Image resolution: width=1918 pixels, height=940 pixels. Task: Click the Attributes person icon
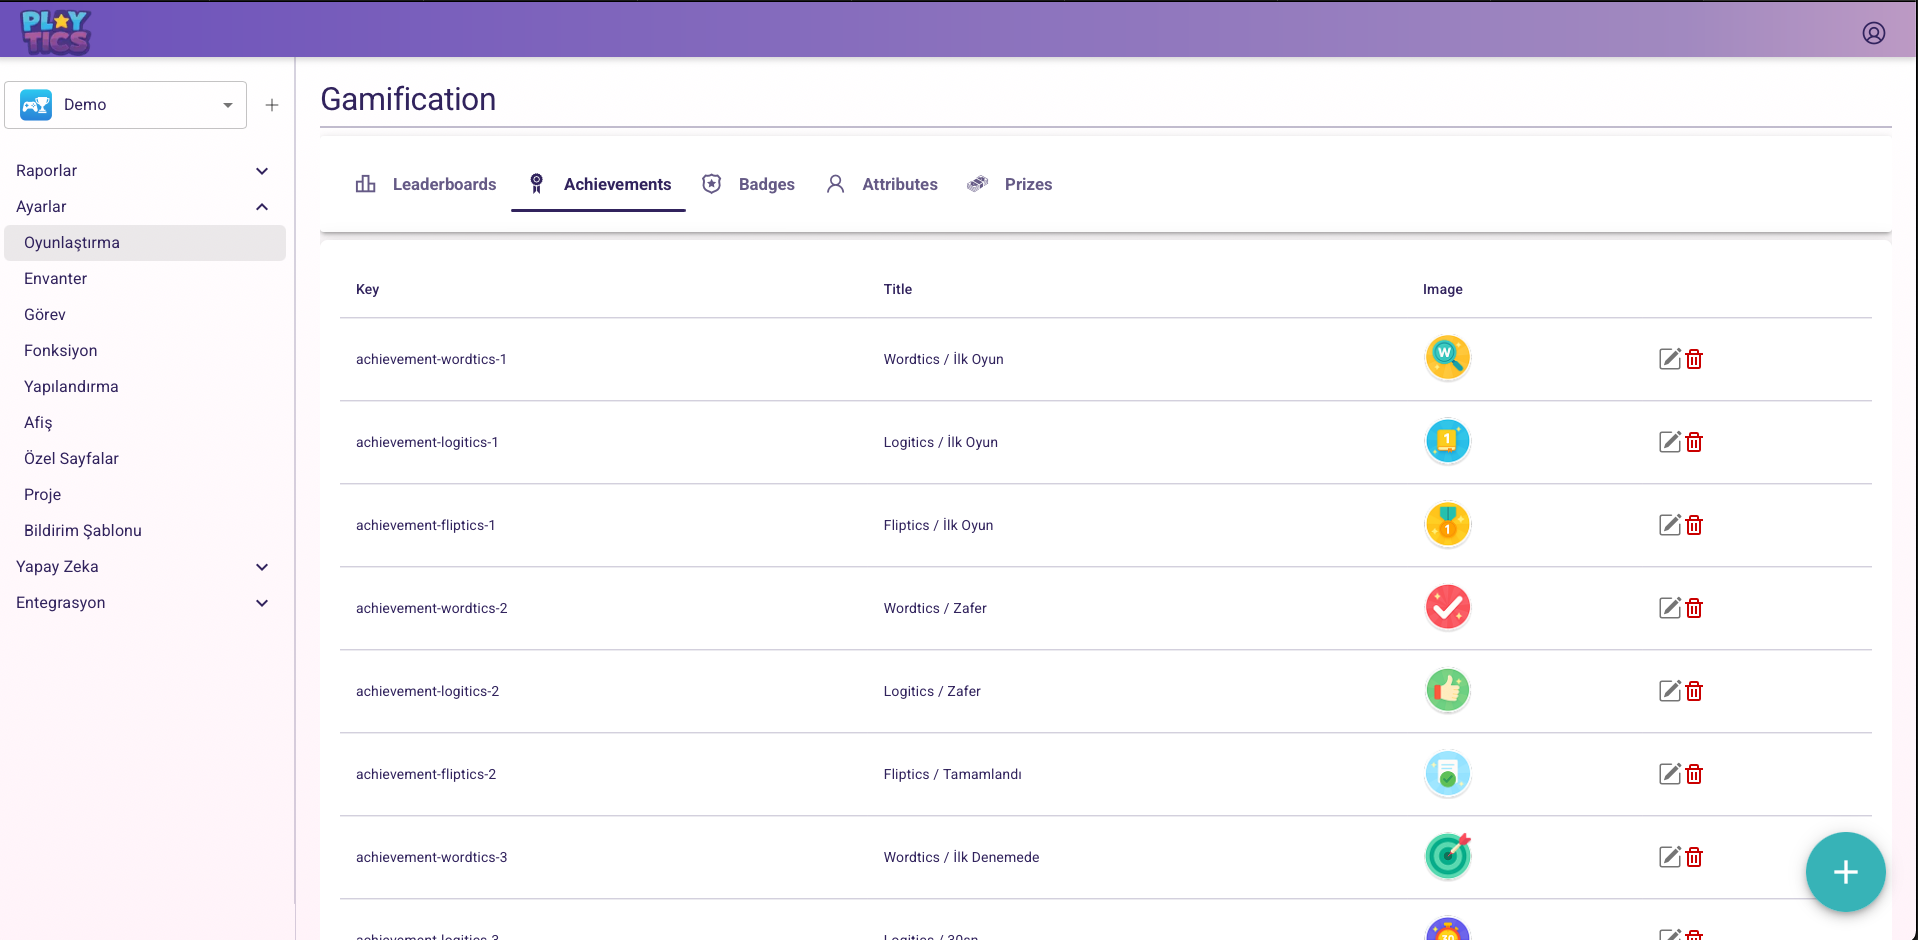835,184
